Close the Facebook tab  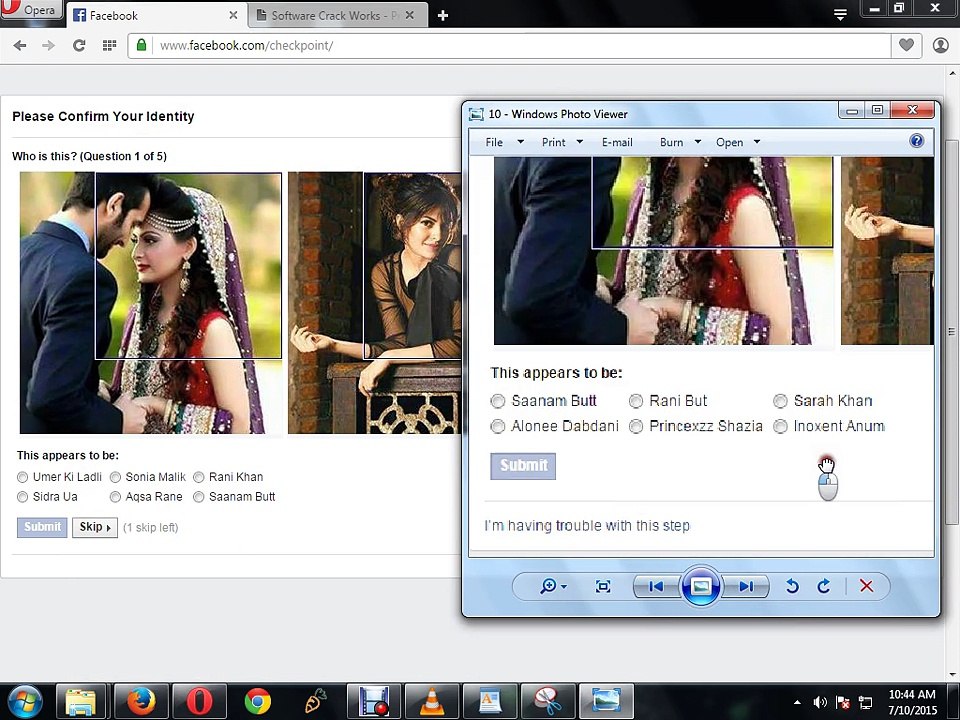[233, 15]
